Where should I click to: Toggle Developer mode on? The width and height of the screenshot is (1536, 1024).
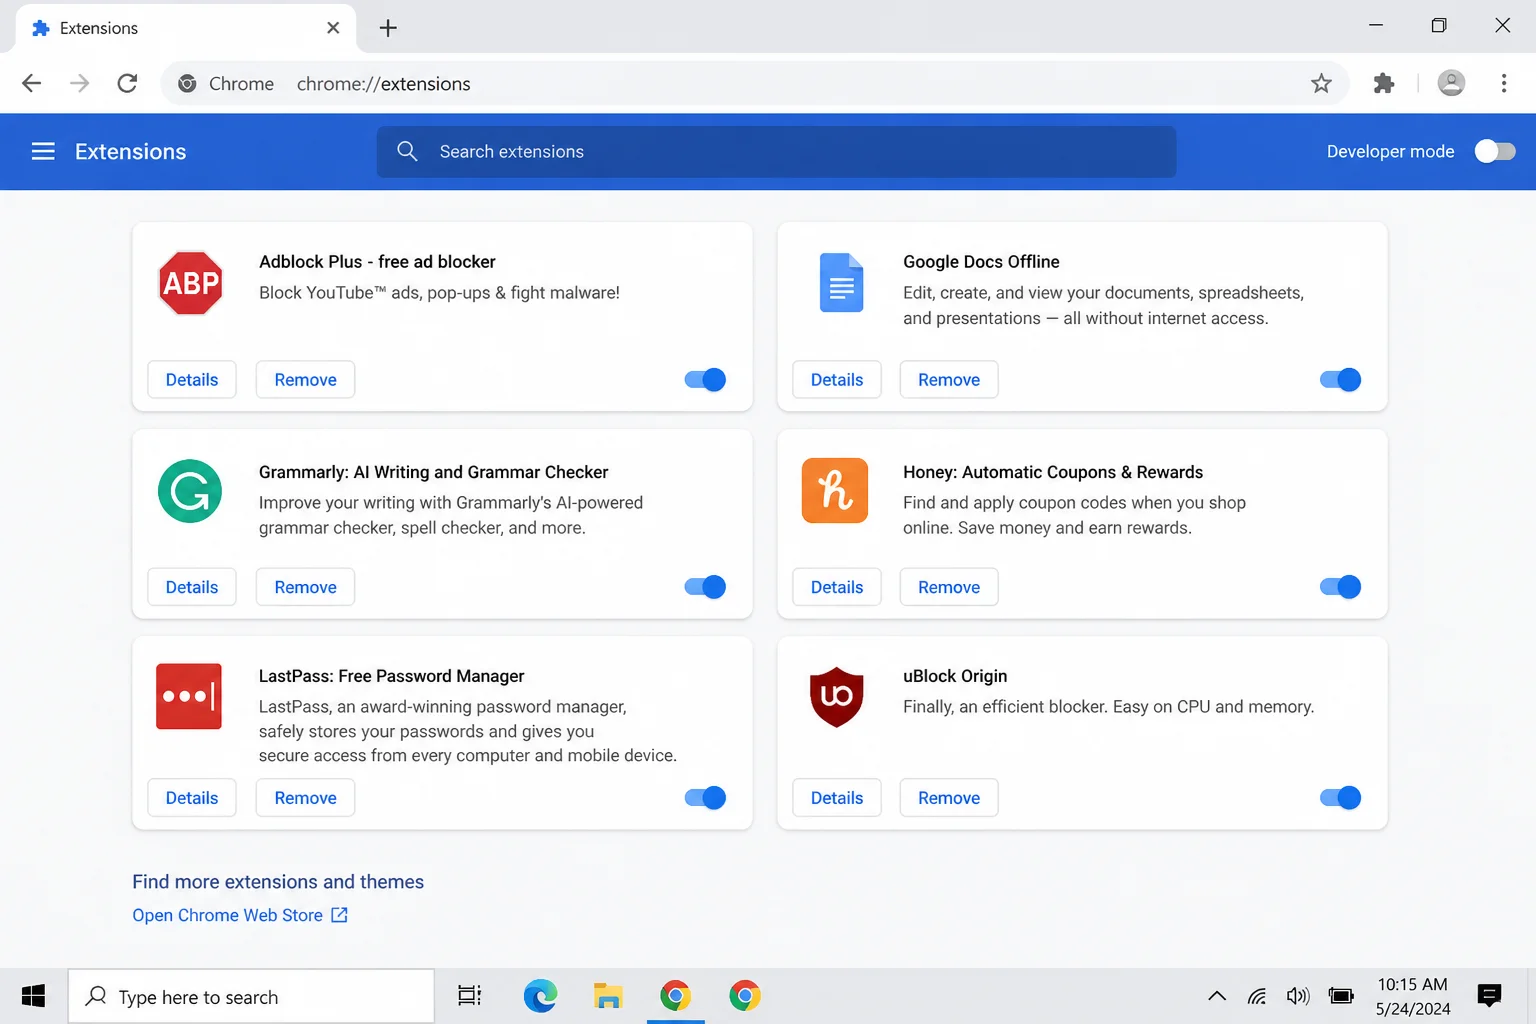click(1495, 151)
